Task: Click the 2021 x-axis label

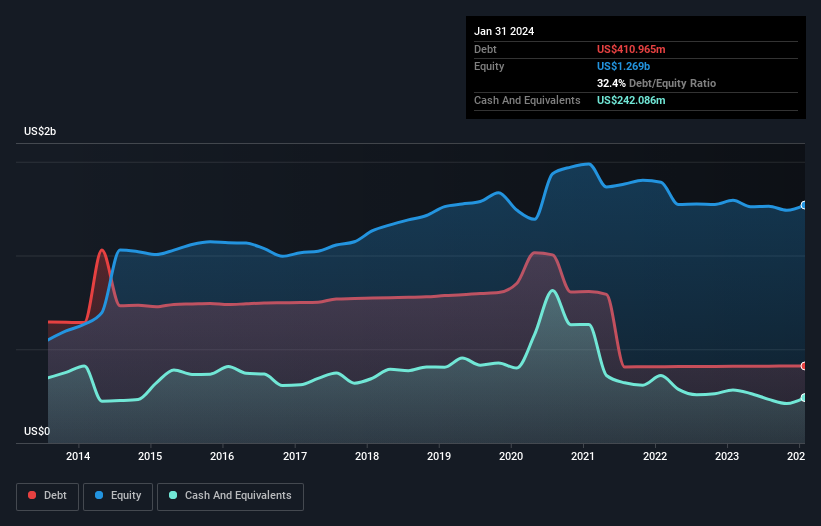Action: (583, 456)
